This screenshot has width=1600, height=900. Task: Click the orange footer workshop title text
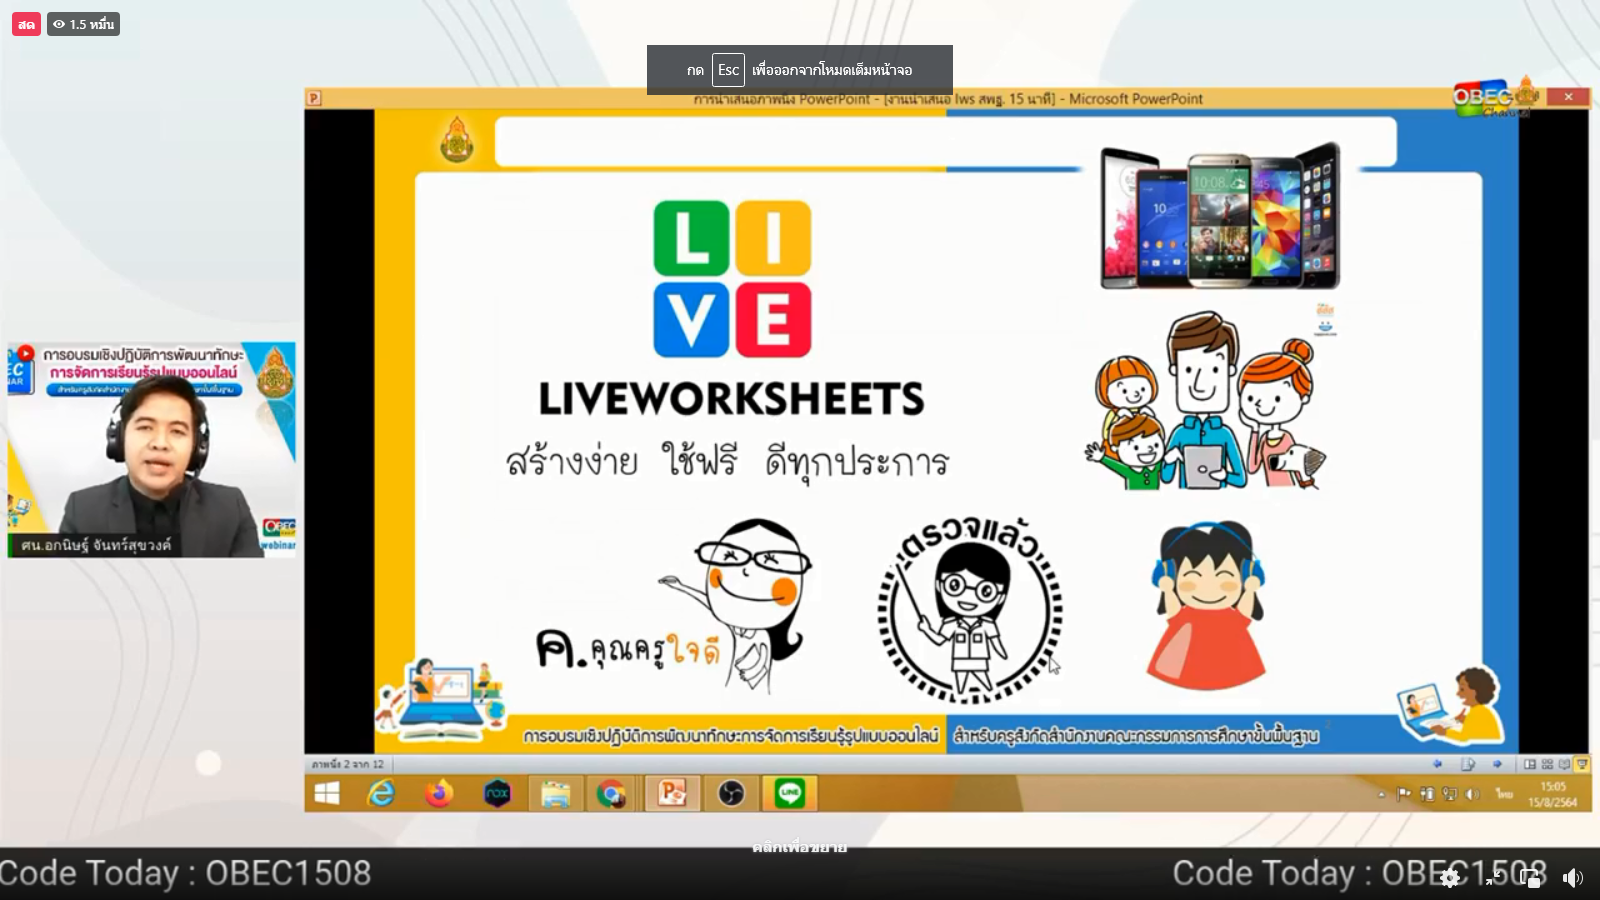coord(730,736)
